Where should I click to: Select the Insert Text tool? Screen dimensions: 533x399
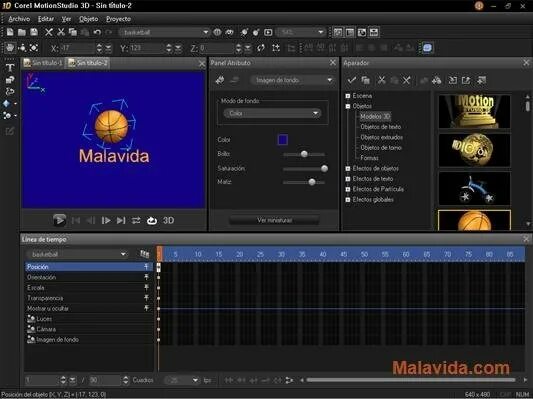coord(10,67)
